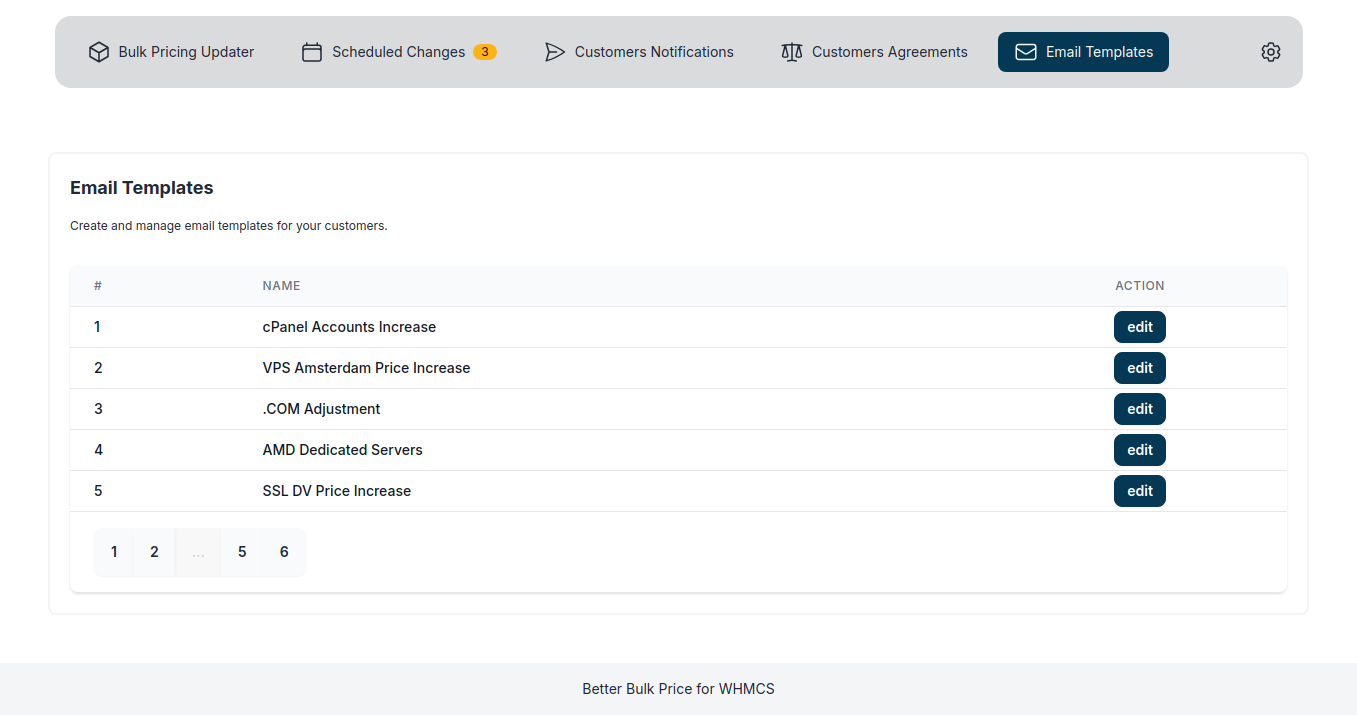
Task: Jump to the last page, page 6
Action: click(x=284, y=551)
